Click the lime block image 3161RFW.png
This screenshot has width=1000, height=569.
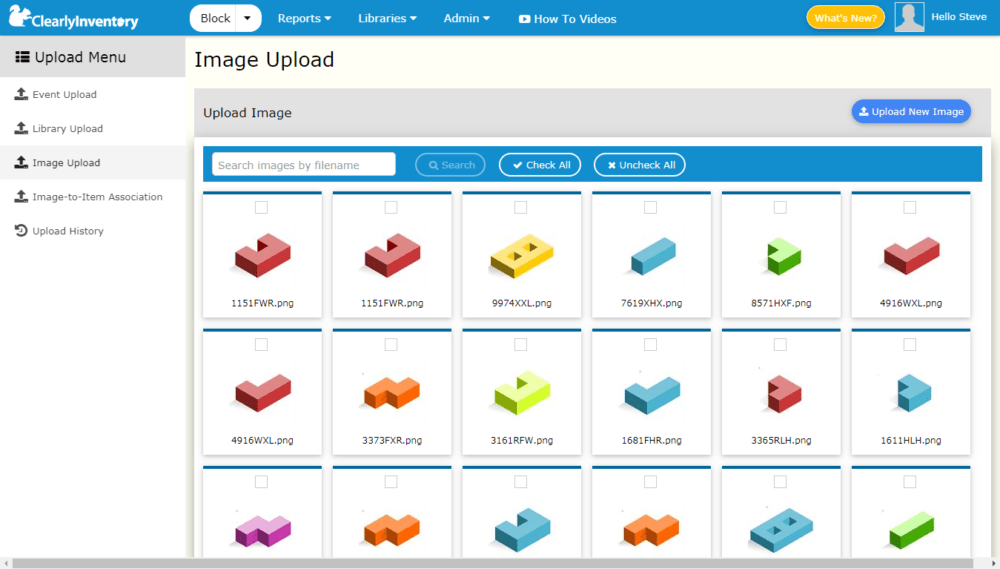point(522,392)
